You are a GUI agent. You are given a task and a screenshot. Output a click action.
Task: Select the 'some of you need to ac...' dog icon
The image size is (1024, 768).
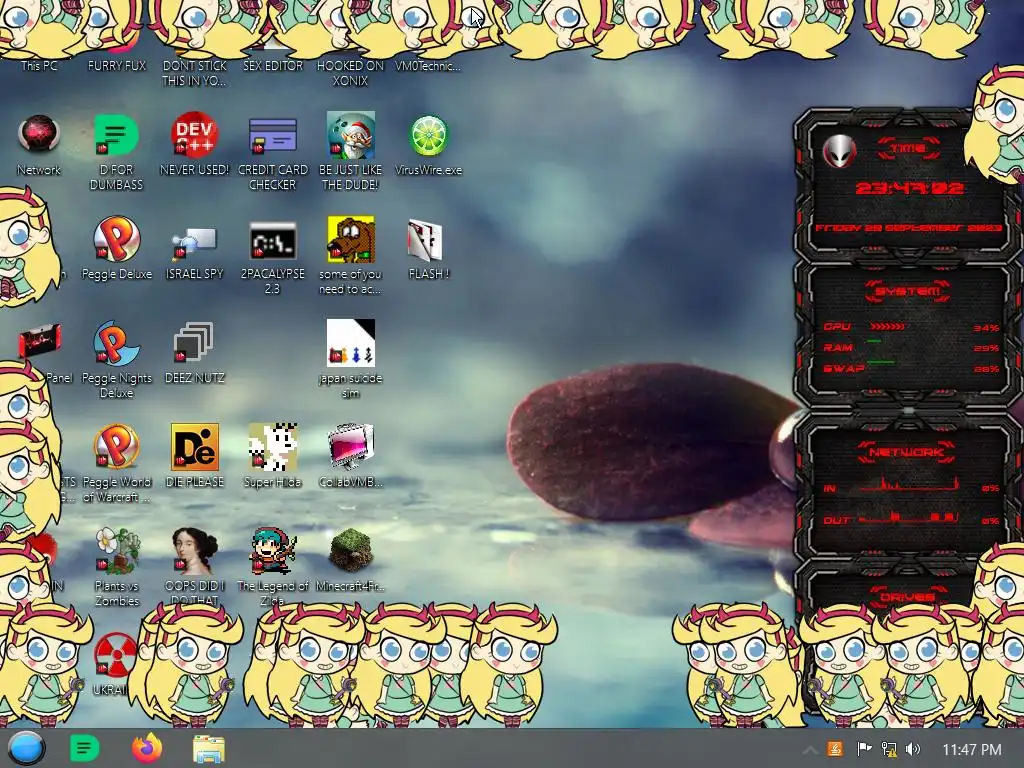point(351,240)
